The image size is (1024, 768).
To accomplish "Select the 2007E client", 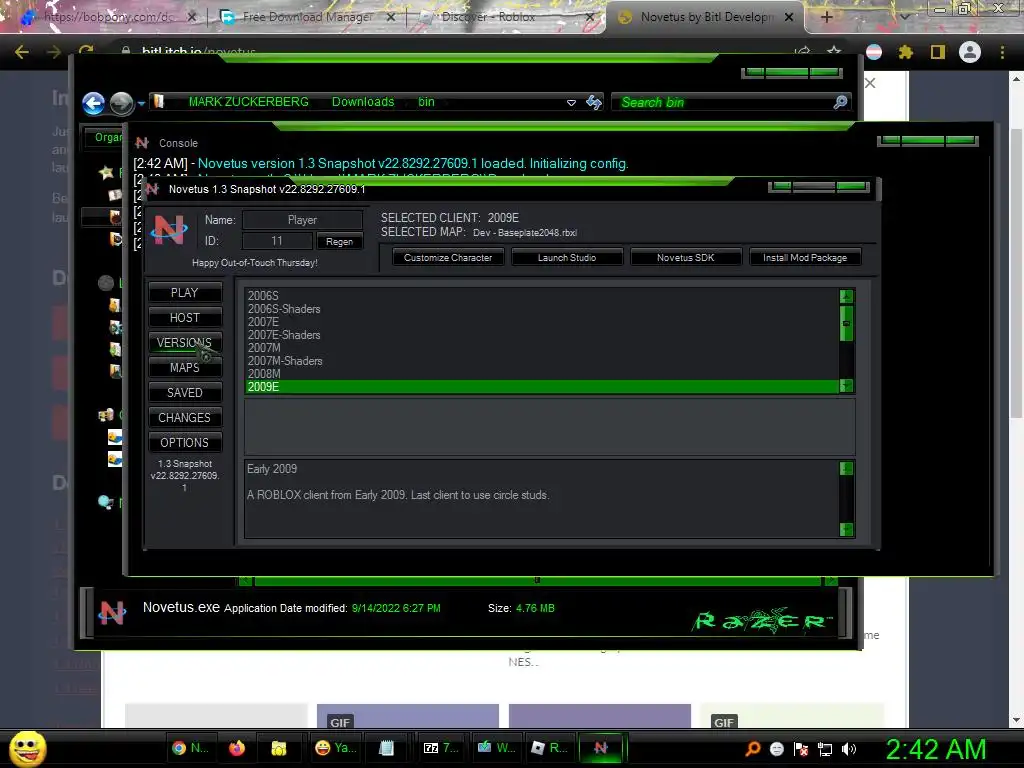I will click(x=541, y=322).
